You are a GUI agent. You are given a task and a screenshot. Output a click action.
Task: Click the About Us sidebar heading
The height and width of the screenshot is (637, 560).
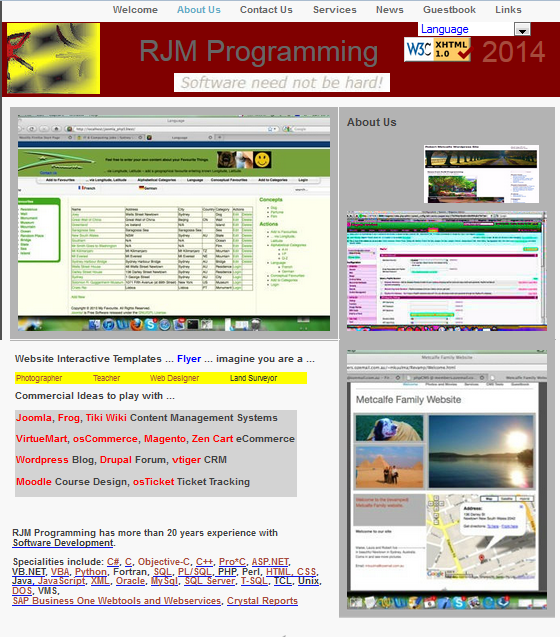click(x=371, y=122)
